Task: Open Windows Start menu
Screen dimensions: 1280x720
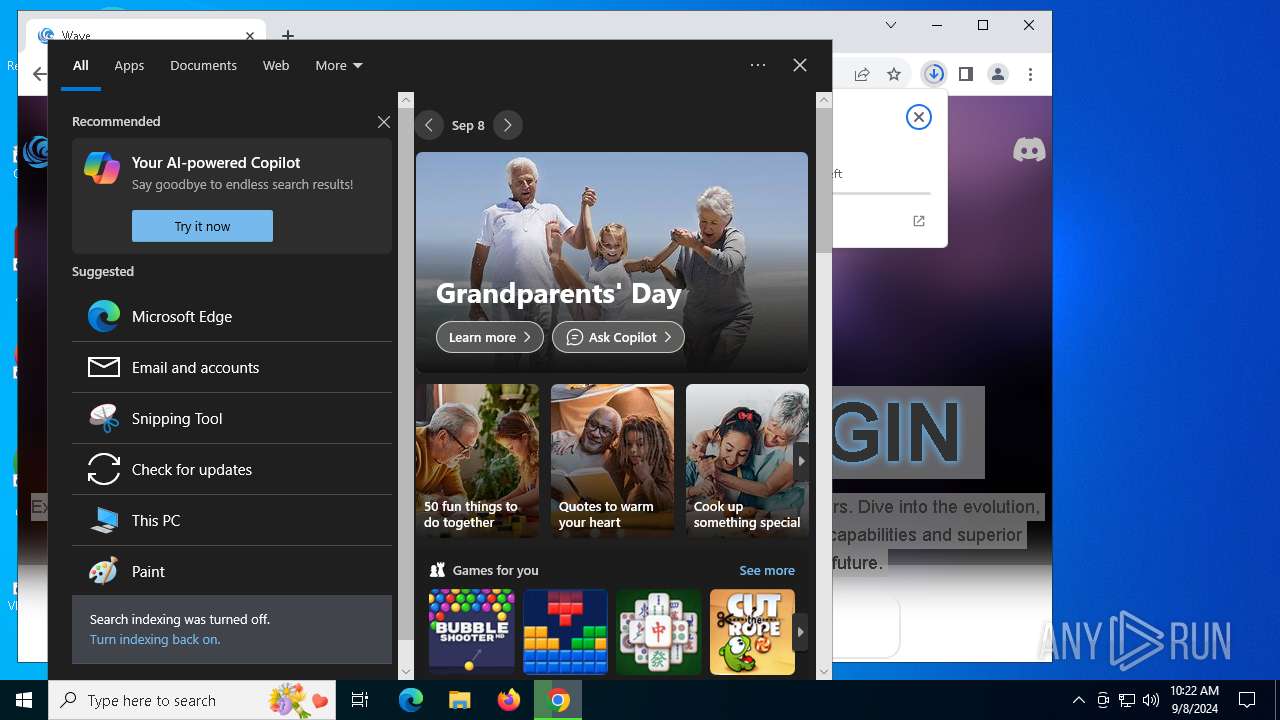Action: 24,700
